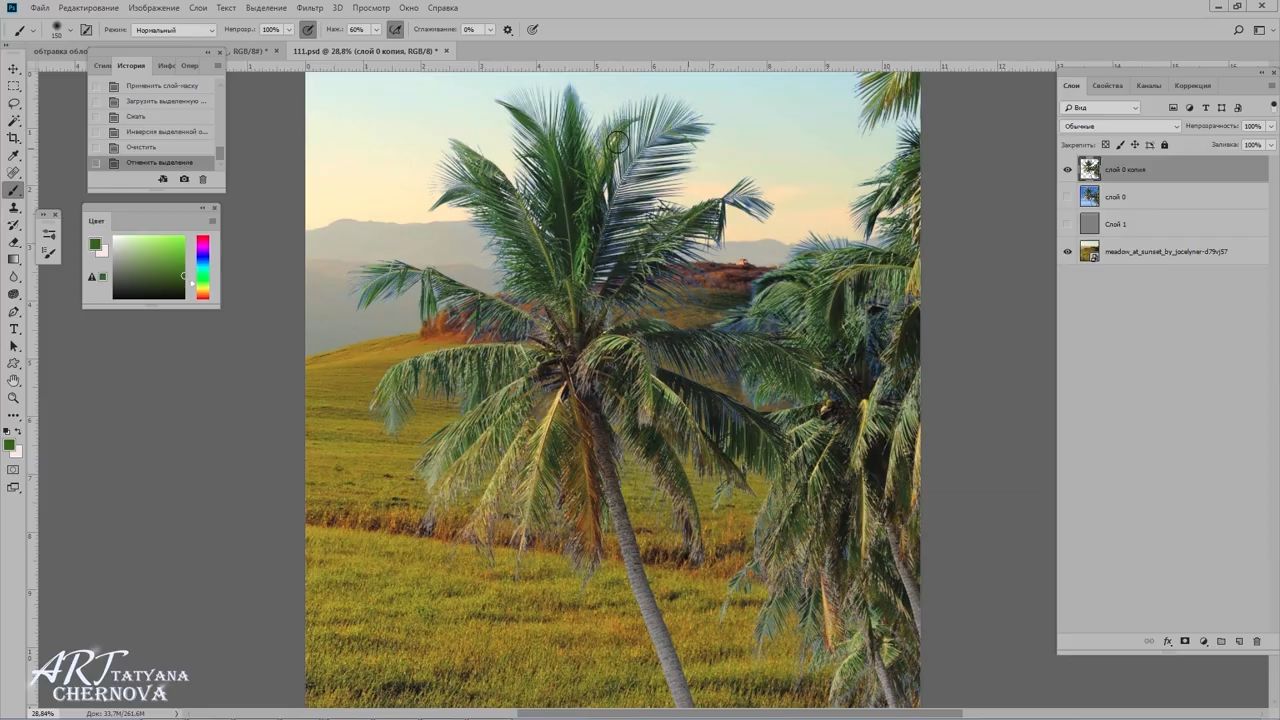Select the Gradient tool
The image size is (1280, 720).
(x=14, y=259)
